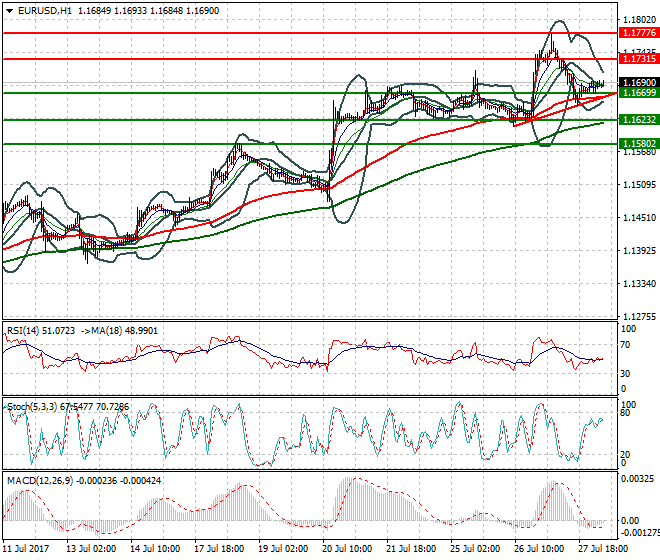The width and height of the screenshot is (660, 560).
Task: Click the red 1.17315 resistance price label
Action: (639, 59)
